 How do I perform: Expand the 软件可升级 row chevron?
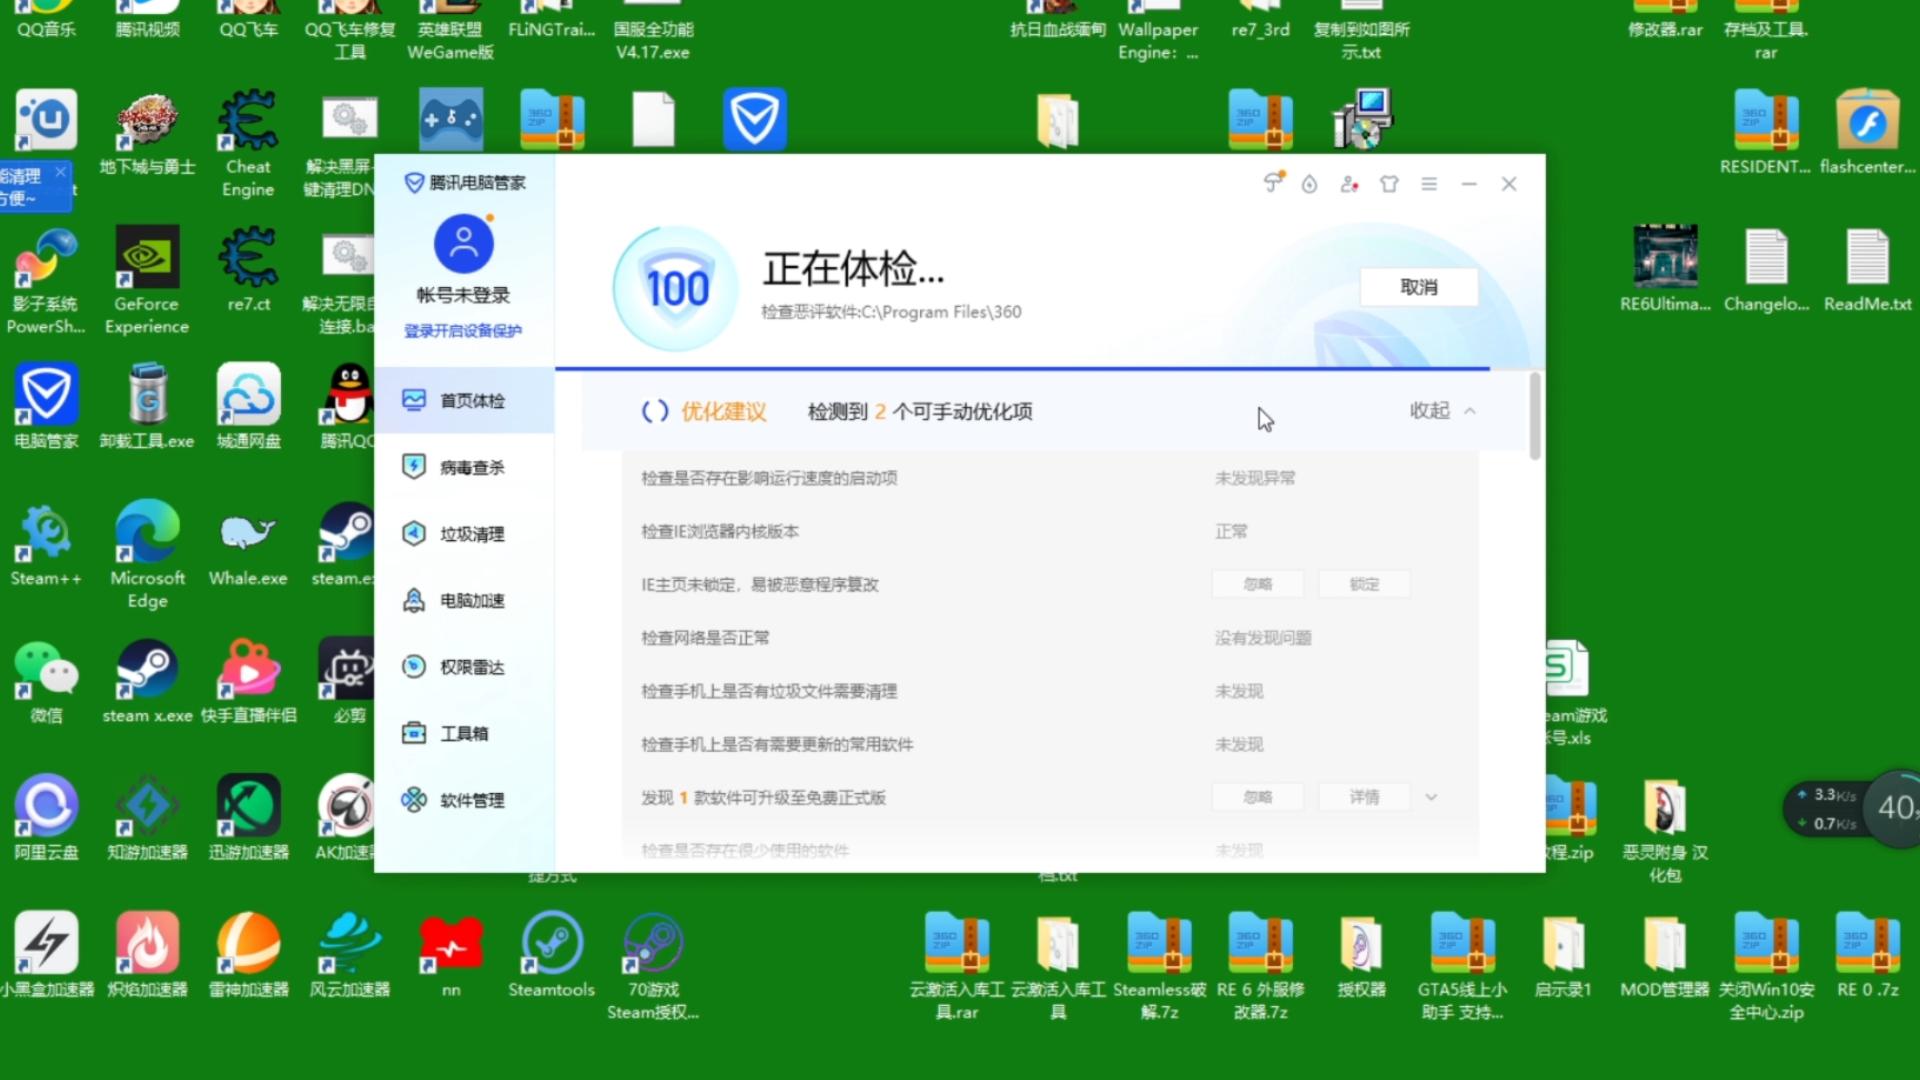pyautogui.click(x=1431, y=797)
